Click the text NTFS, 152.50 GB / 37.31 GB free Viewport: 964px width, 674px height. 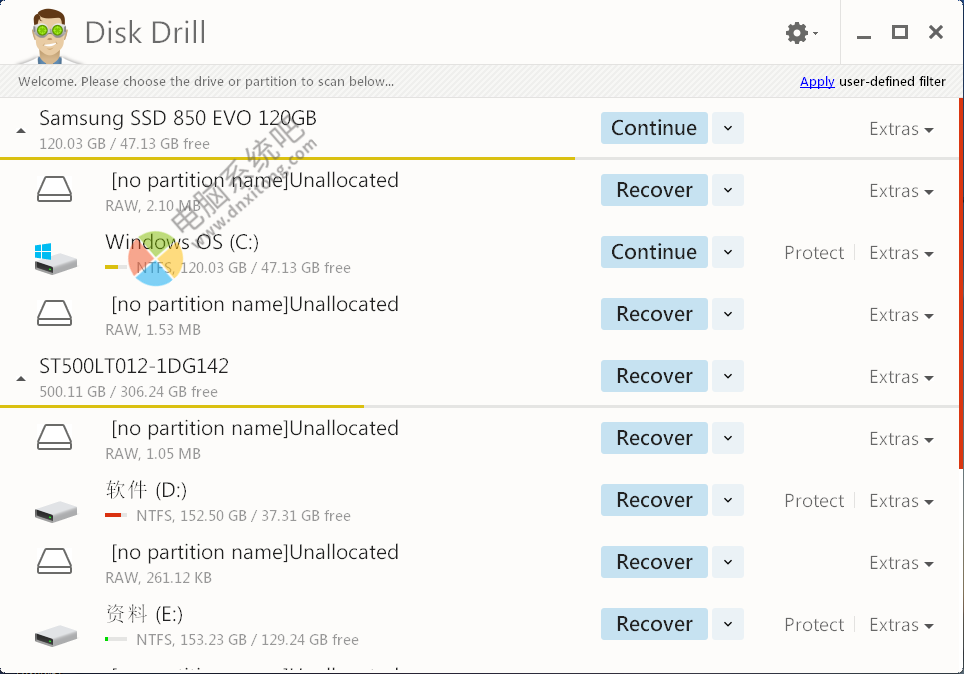point(243,515)
